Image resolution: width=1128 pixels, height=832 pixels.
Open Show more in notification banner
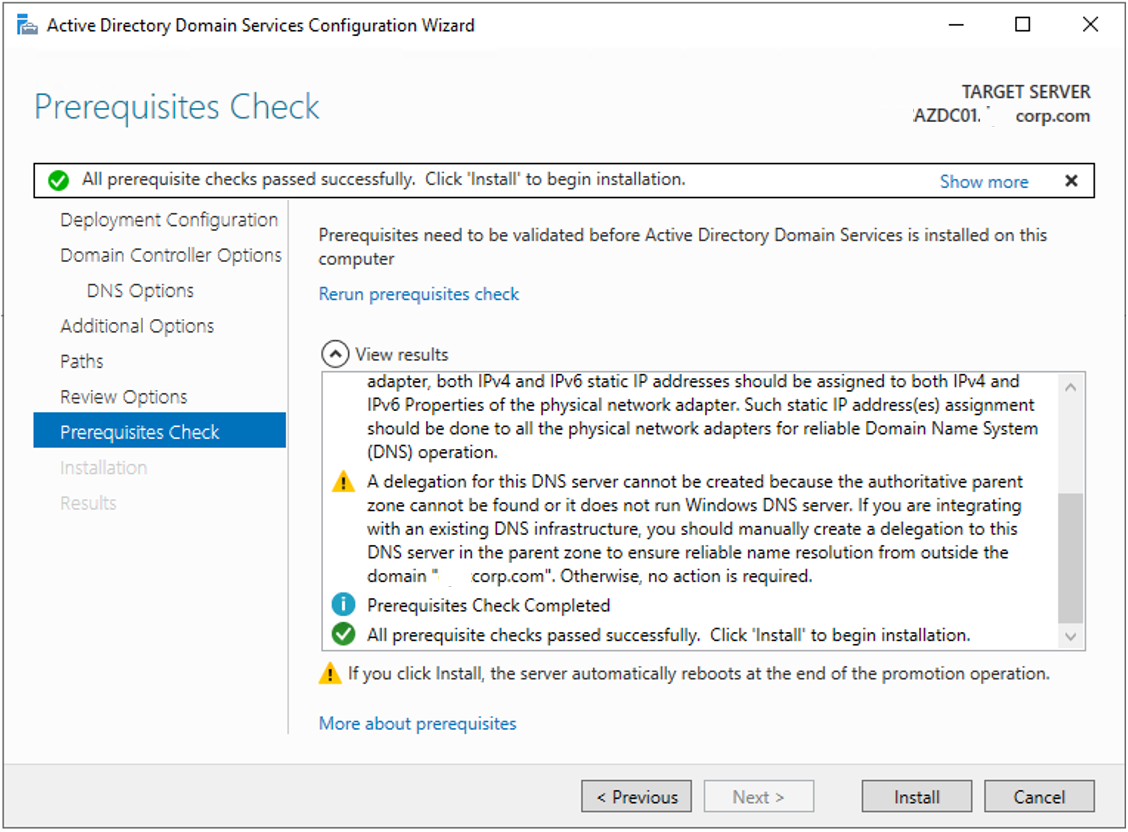coord(983,182)
